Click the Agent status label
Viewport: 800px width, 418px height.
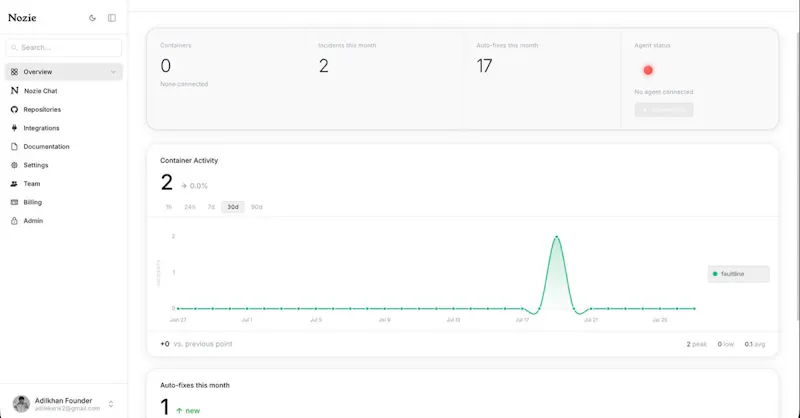[653, 45]
